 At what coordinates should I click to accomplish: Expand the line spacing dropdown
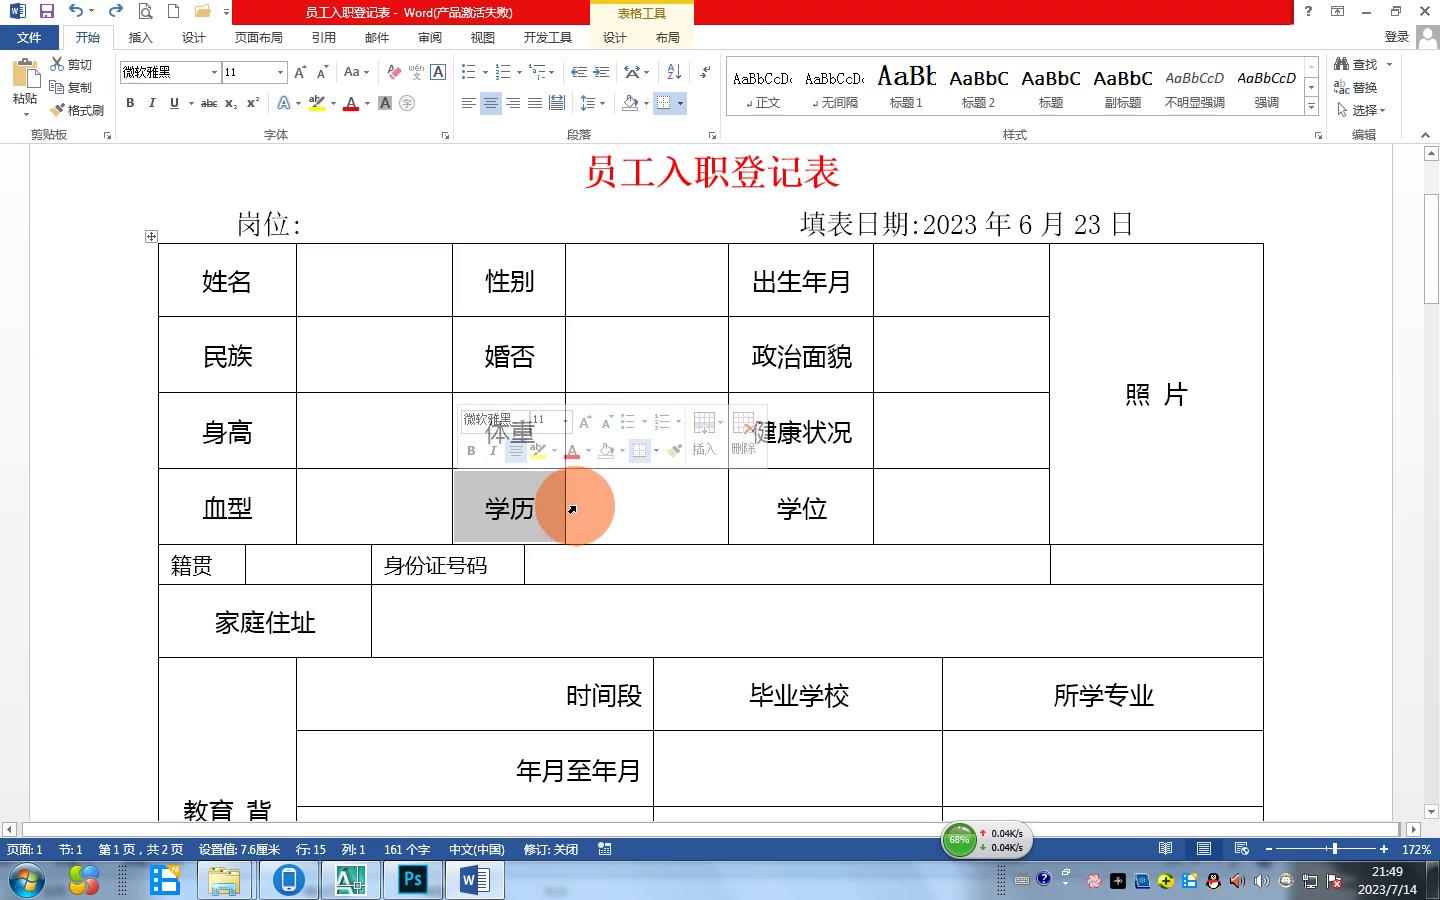pyautogui.click(x=602, y=103)
